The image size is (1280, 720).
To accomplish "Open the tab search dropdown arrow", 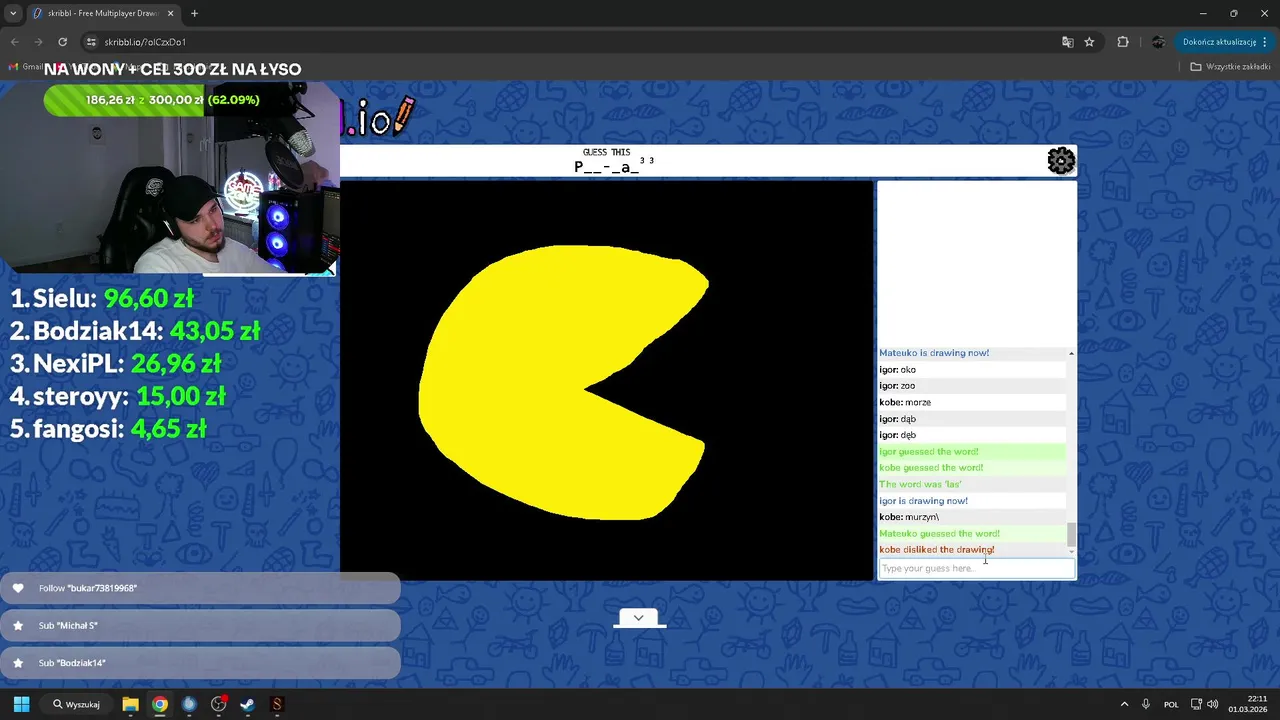I will tap(13, 13).
